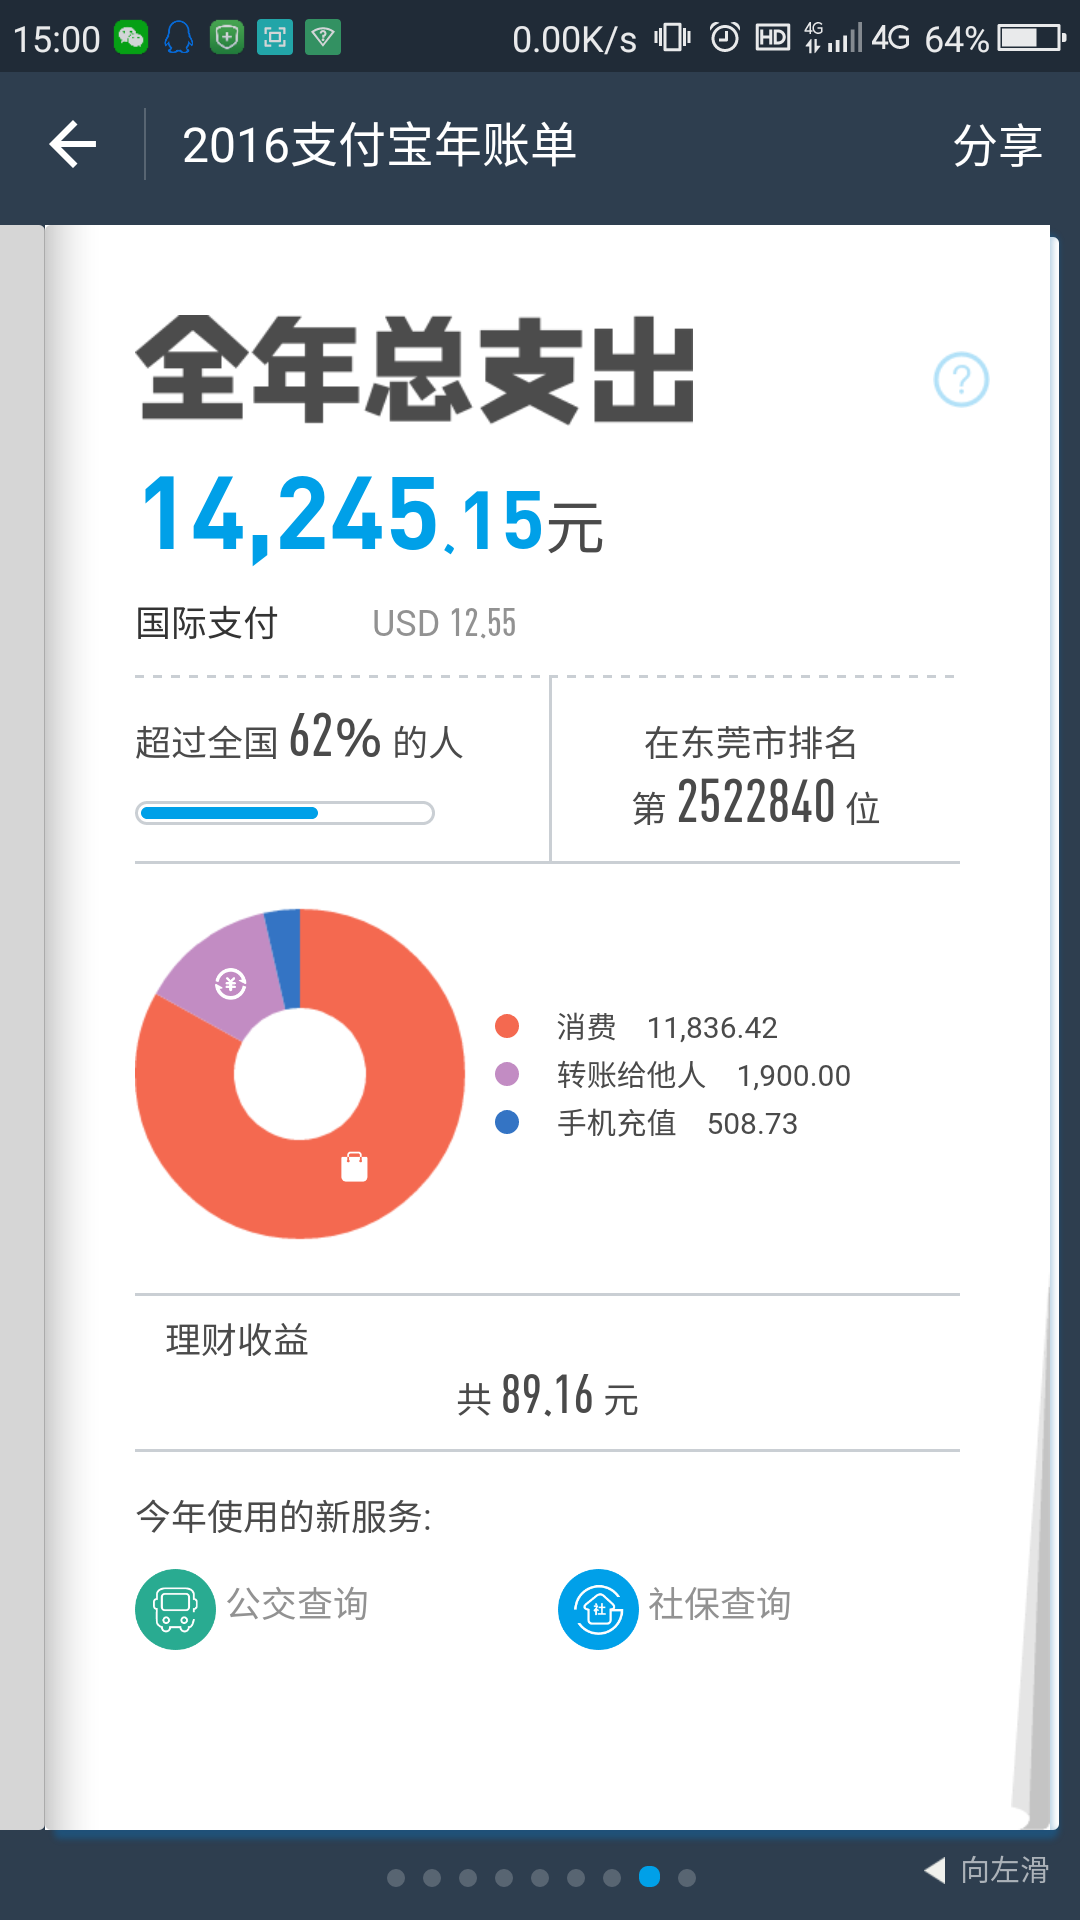This screenshot has width=1080, height=1920.
Task: Tap the yuan transfer icon on chart
Action: tap(231, 984)
